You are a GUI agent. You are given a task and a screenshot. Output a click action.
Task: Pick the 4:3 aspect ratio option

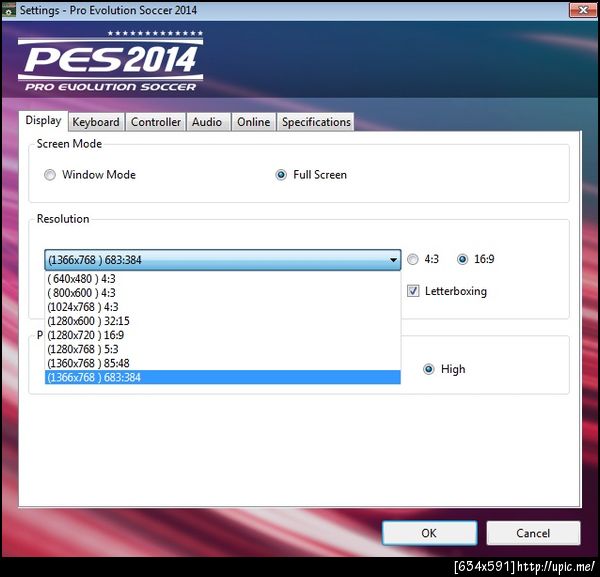412,259
